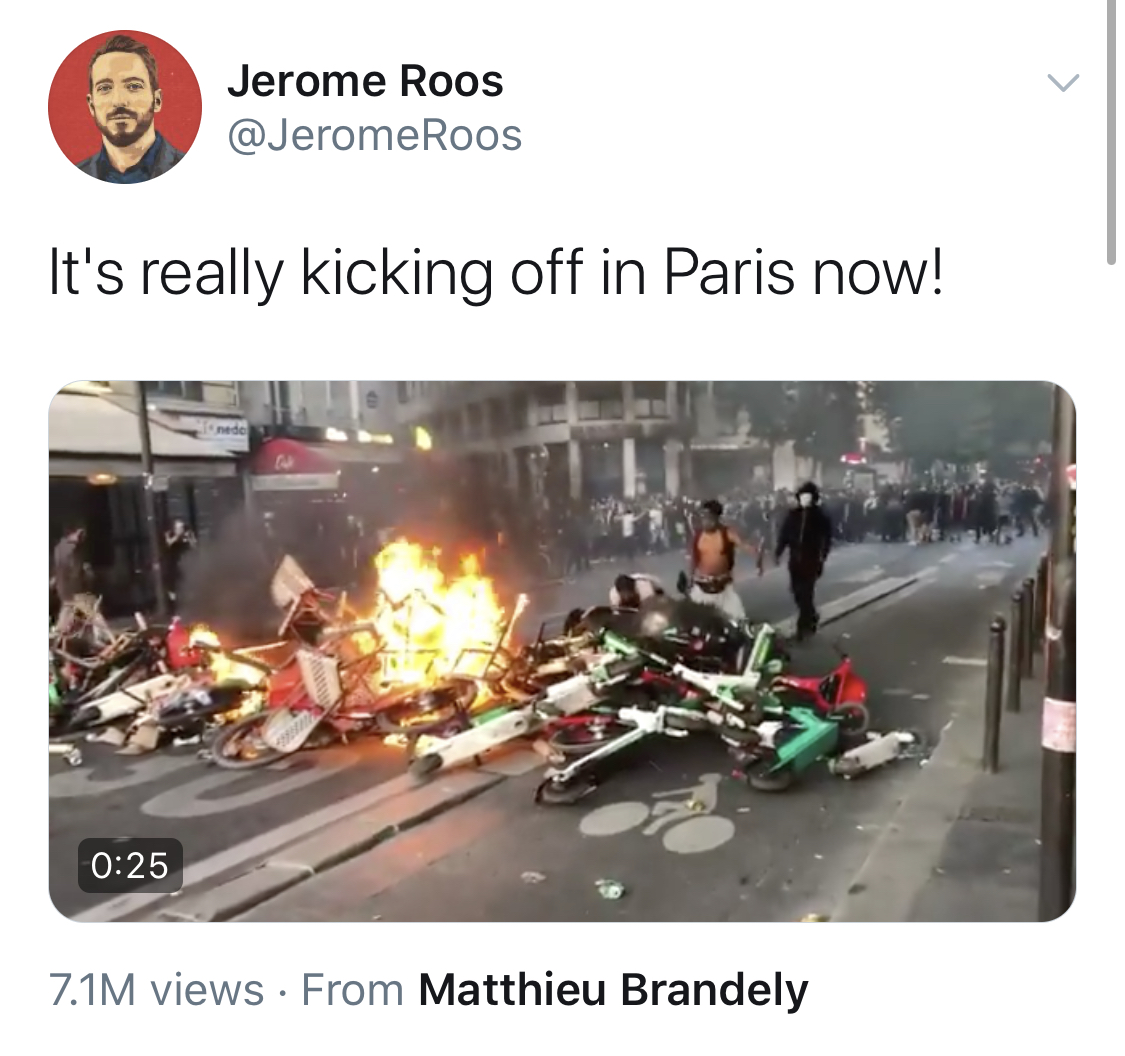Click the 0:25 video duration badge
Screen dimensions: 1125x1056
(x=130, y=865)
